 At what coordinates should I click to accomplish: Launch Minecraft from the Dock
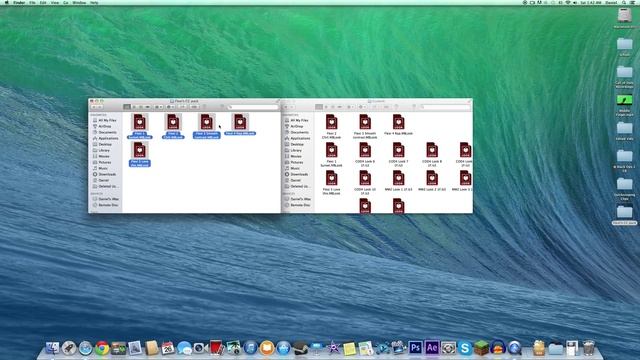point(481,348)
